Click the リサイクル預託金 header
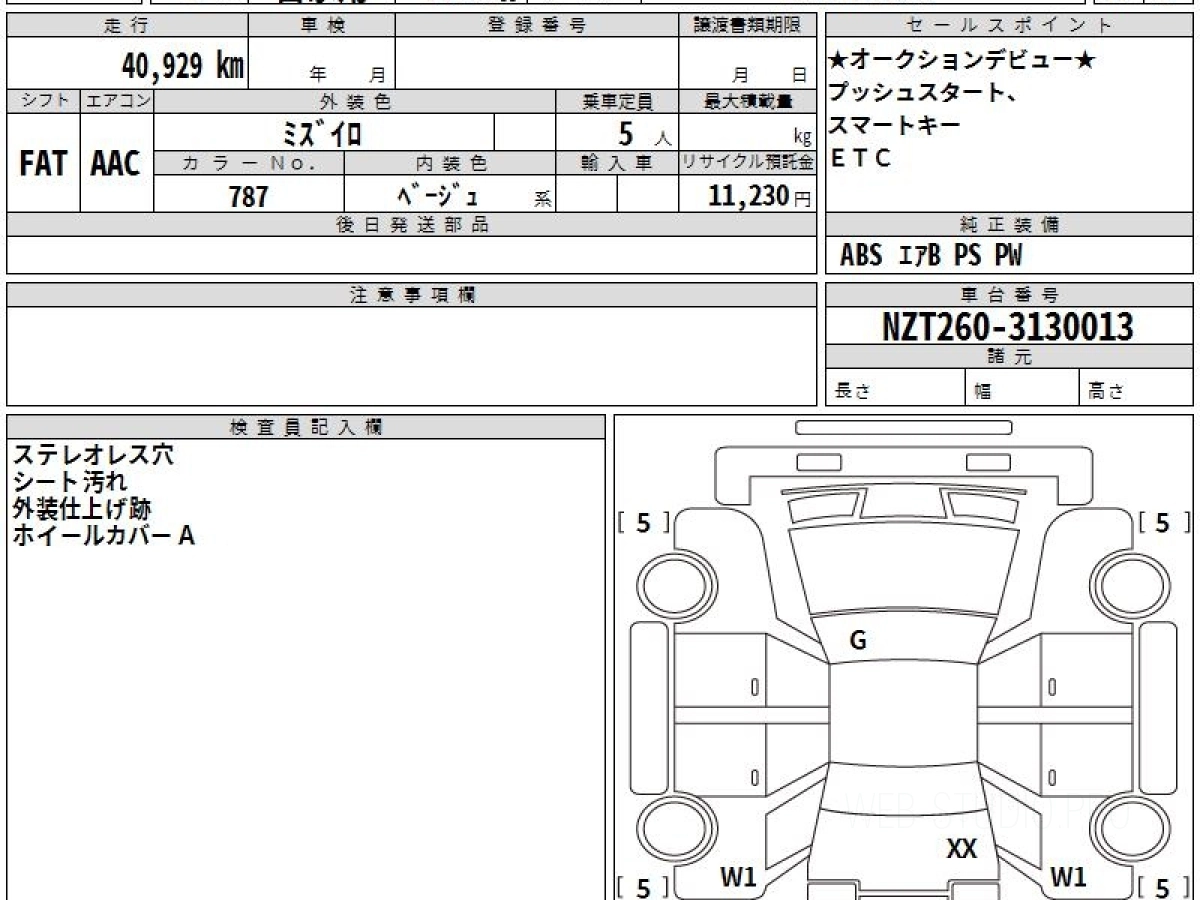Viewport: 1200px width, 900px height. point(748,163)
